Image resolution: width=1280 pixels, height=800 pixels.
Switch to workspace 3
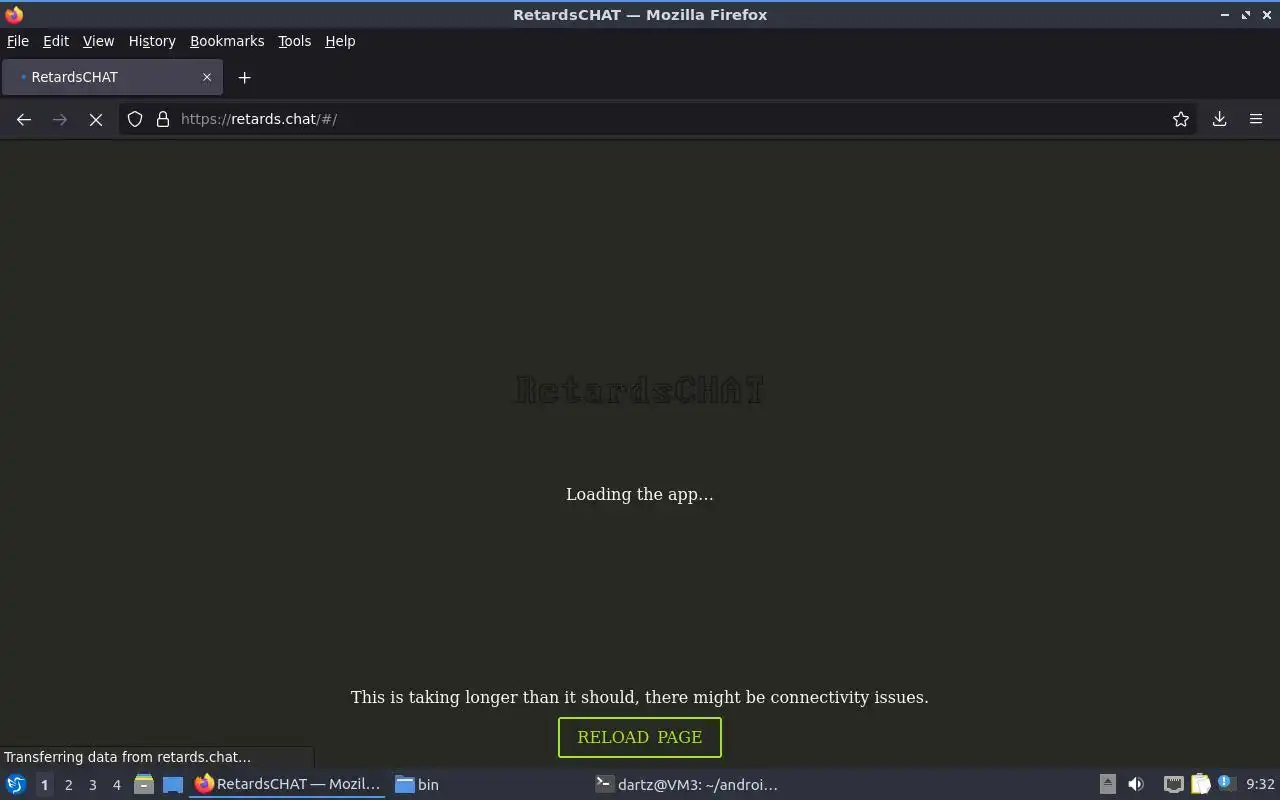coord(92,785)
